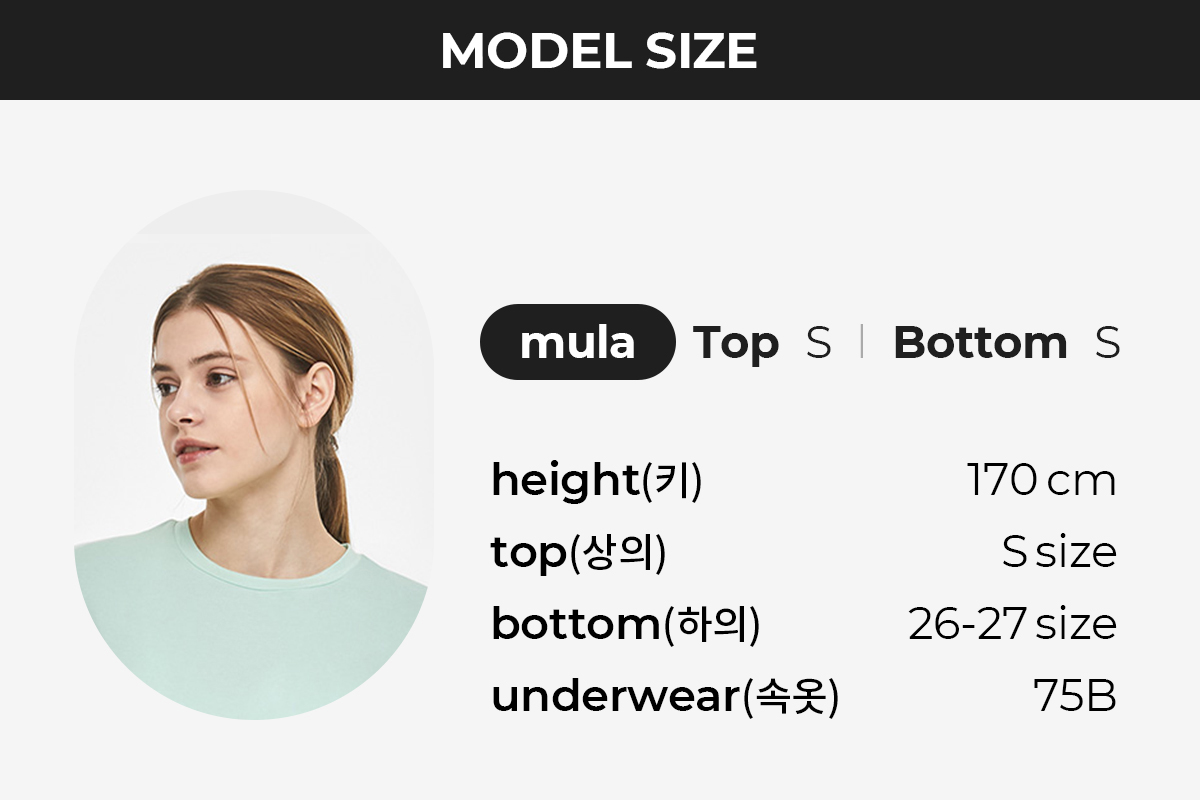1200x800 pixels.
Task: Click the vertical divider between Top and Bottom
Action: 861,343
